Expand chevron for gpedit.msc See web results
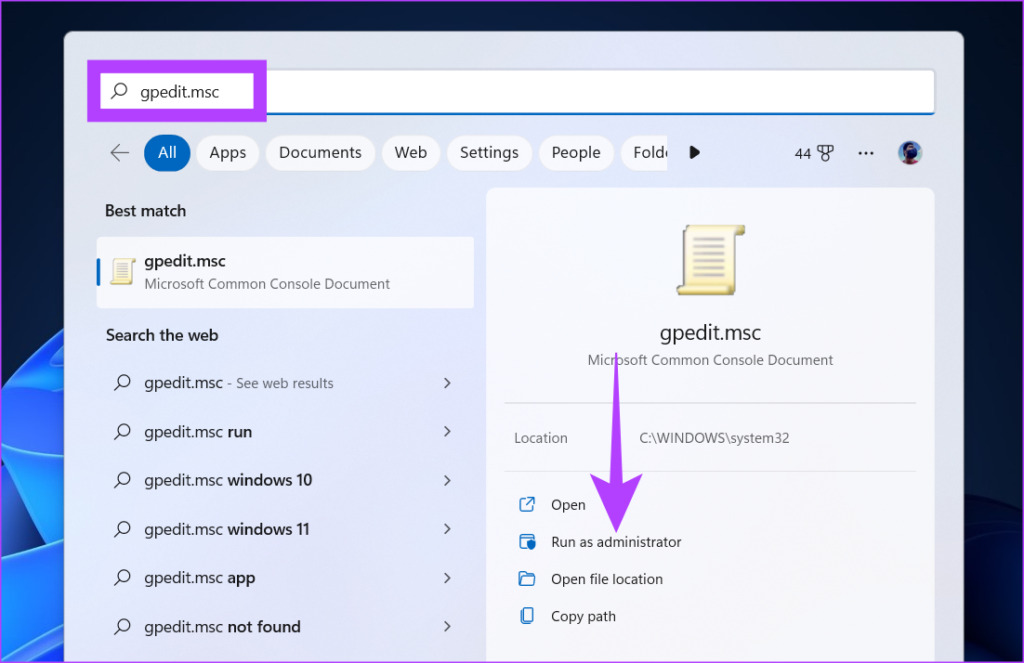Image resolution: width=1024 pixels, height=663 pixels. click(x=447, y=383)
